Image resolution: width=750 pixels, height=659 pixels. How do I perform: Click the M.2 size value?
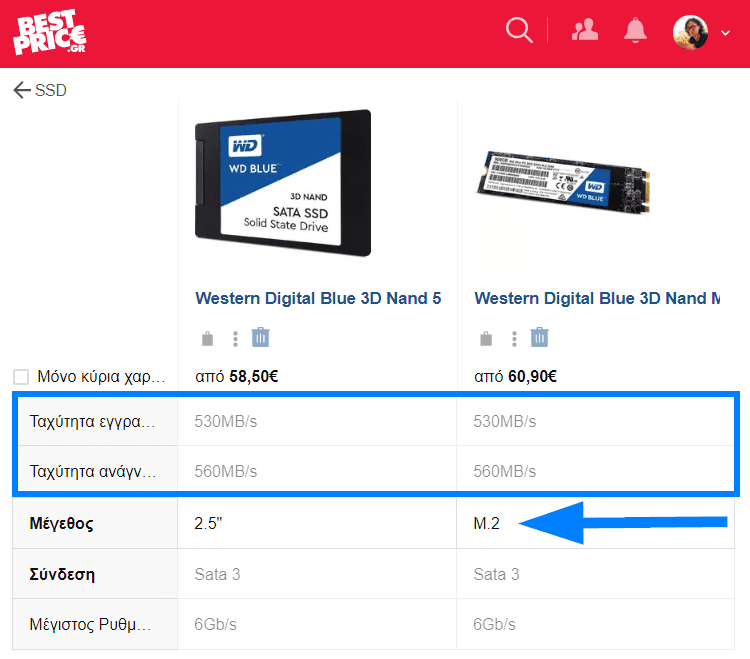486,523
